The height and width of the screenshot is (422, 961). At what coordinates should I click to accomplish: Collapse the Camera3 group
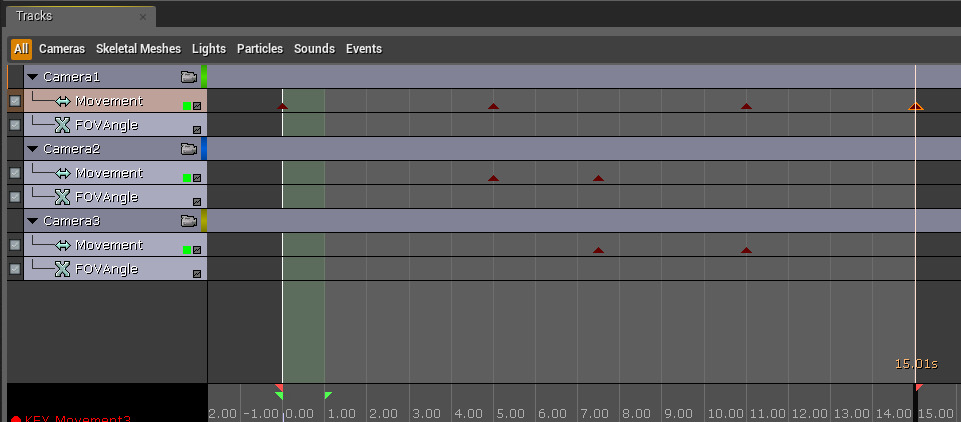tap(33, 220)
